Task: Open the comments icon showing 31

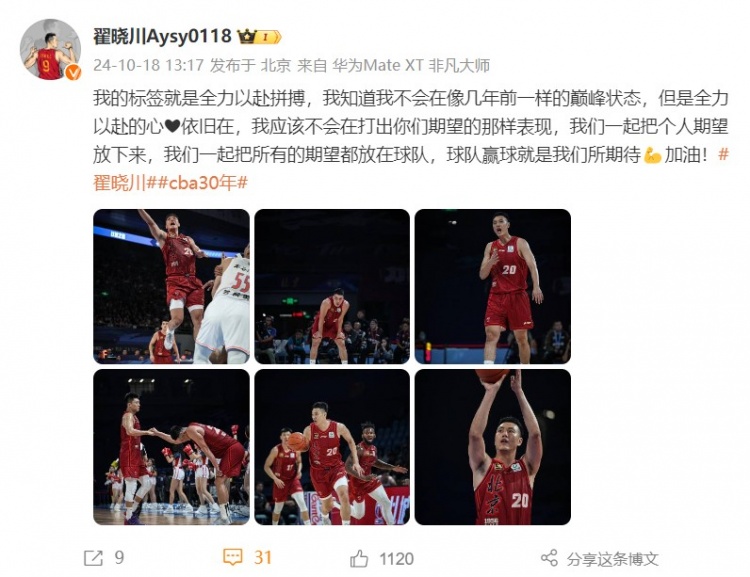Action: tap(232, 557)
